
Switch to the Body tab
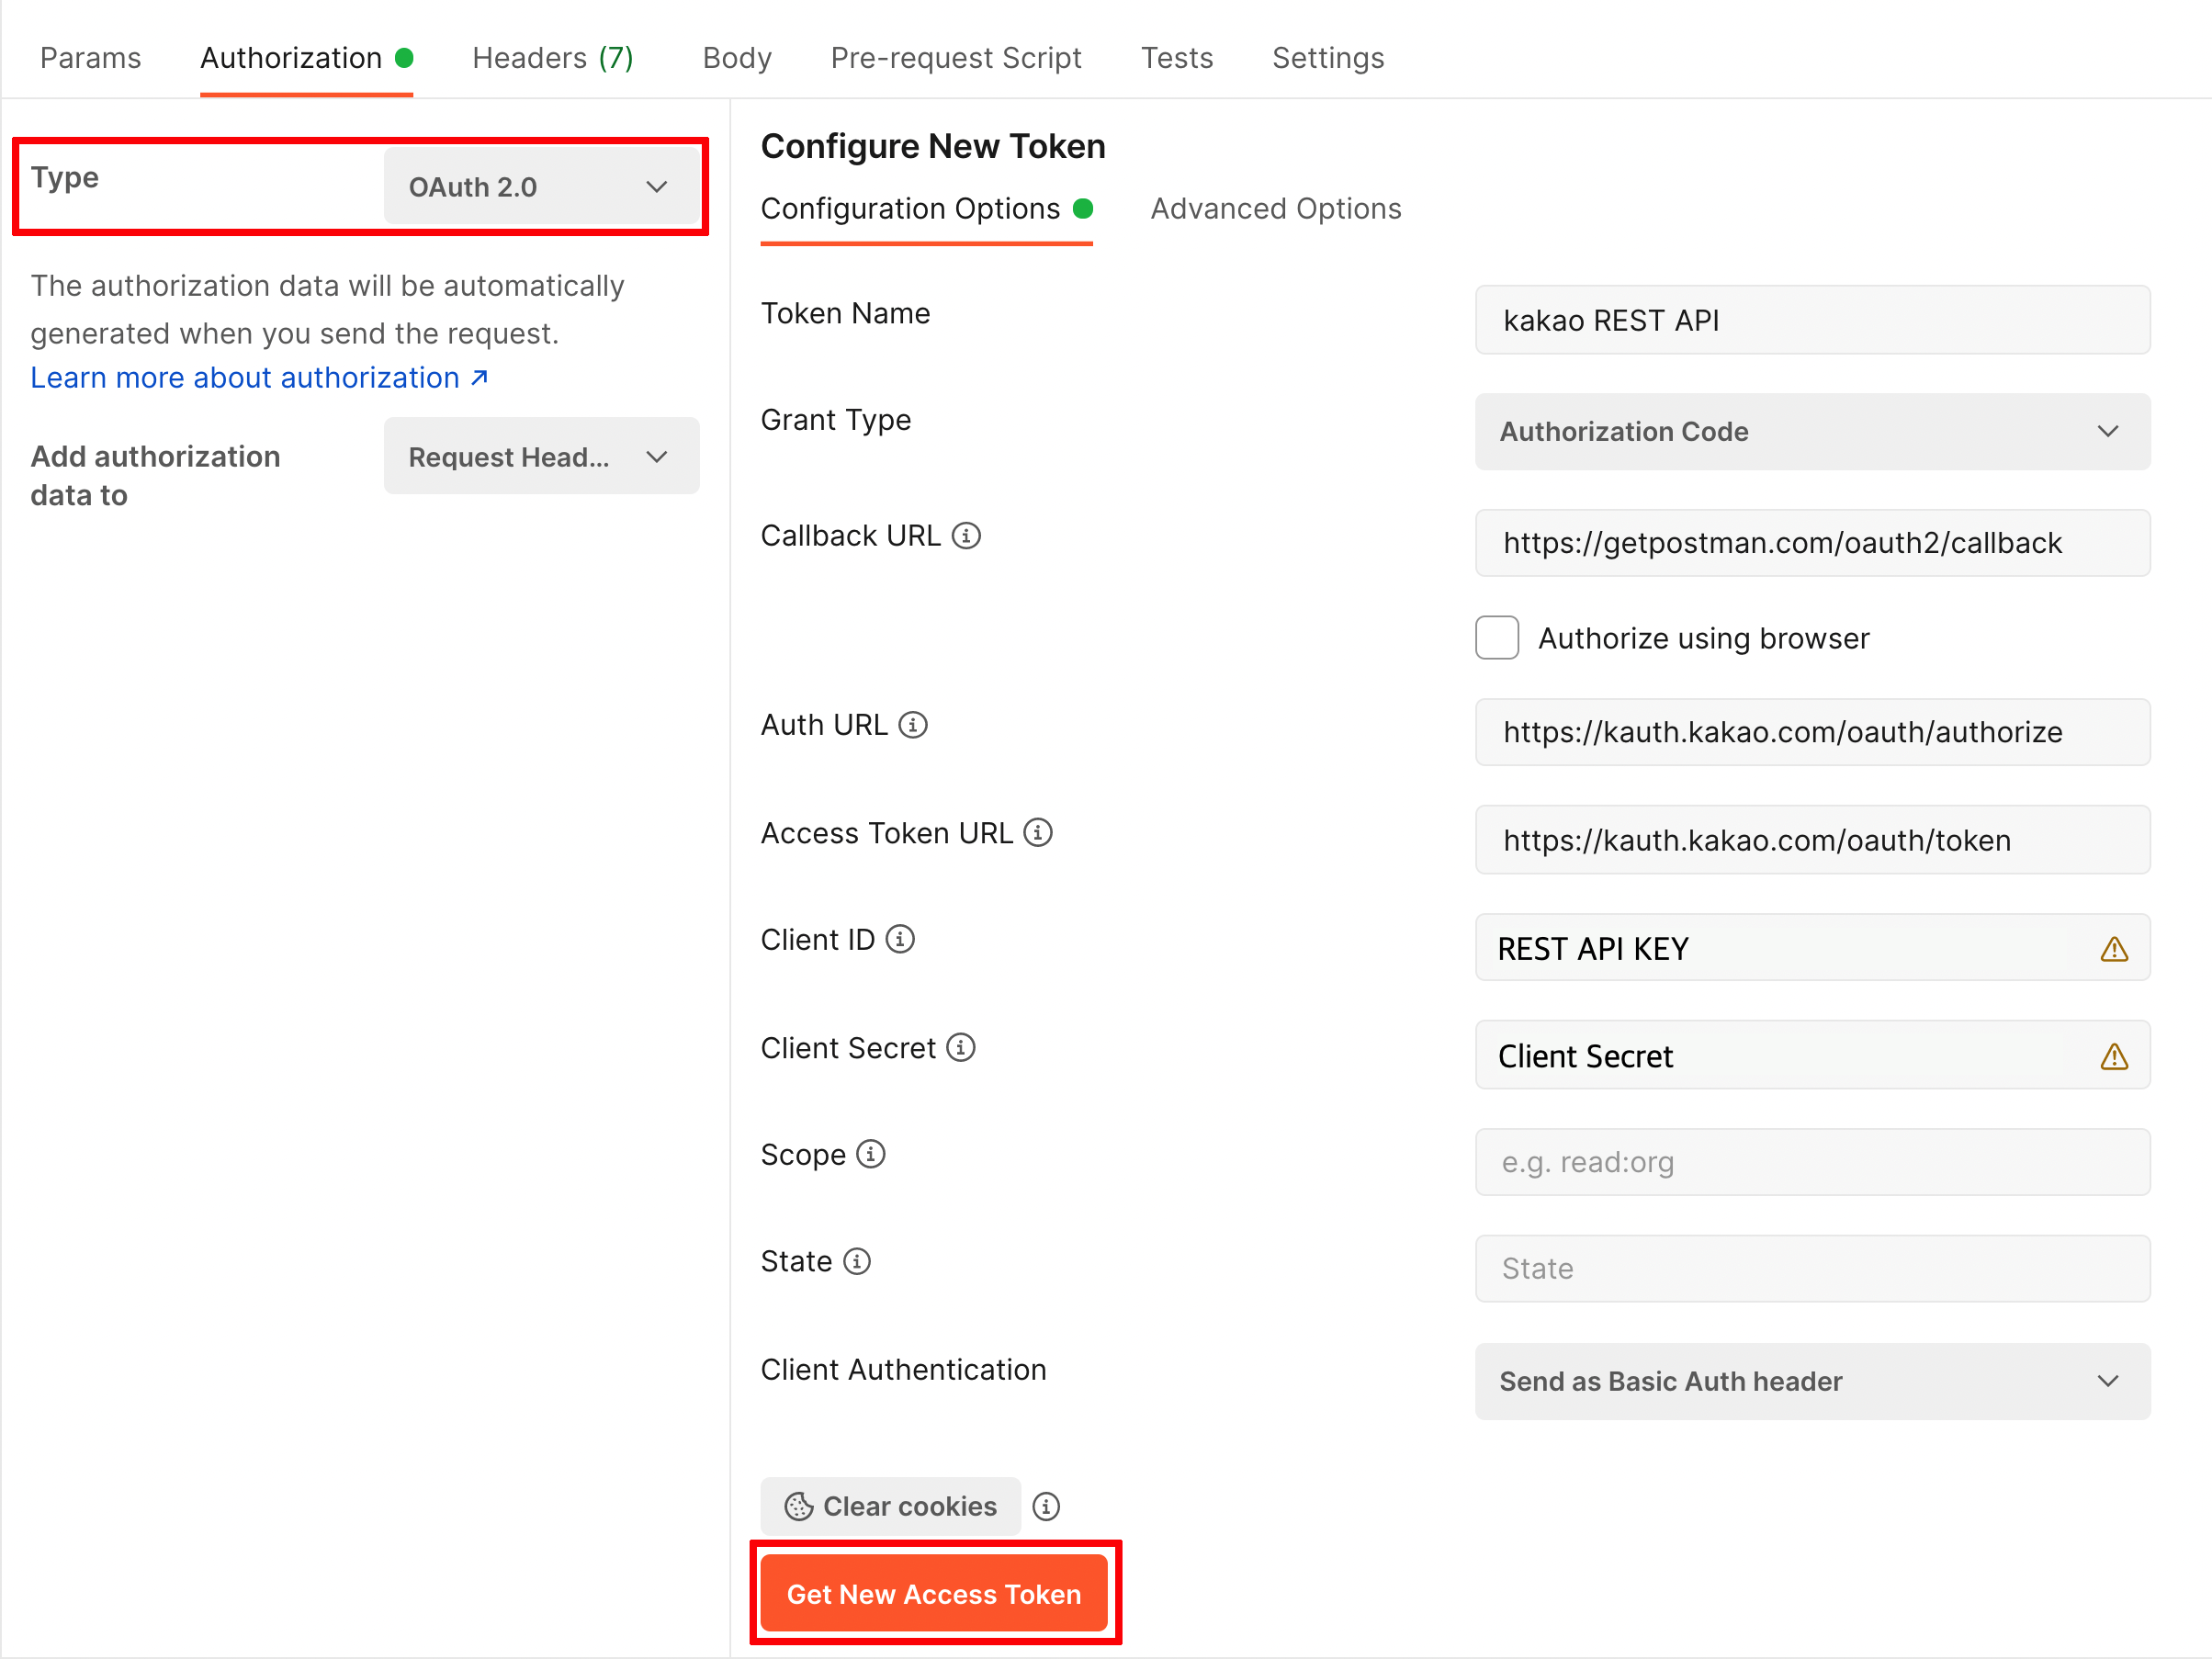coord(737,58)
